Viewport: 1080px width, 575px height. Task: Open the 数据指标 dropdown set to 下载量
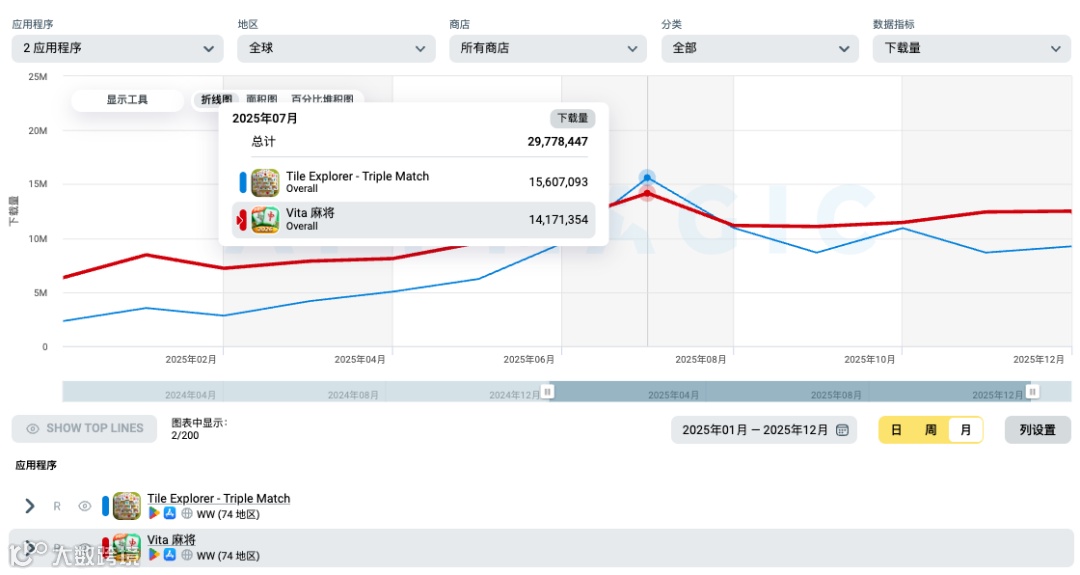pyautogui.click(x=972, y=48)
